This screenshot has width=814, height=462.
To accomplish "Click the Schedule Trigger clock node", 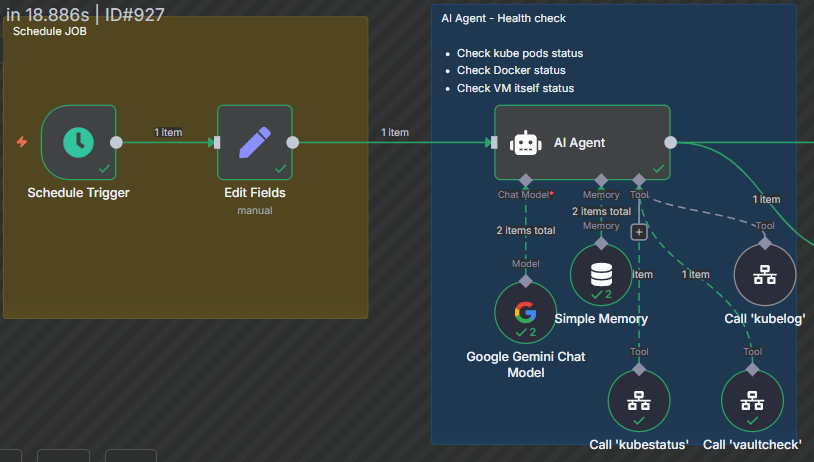I will [x=78, y=142].
